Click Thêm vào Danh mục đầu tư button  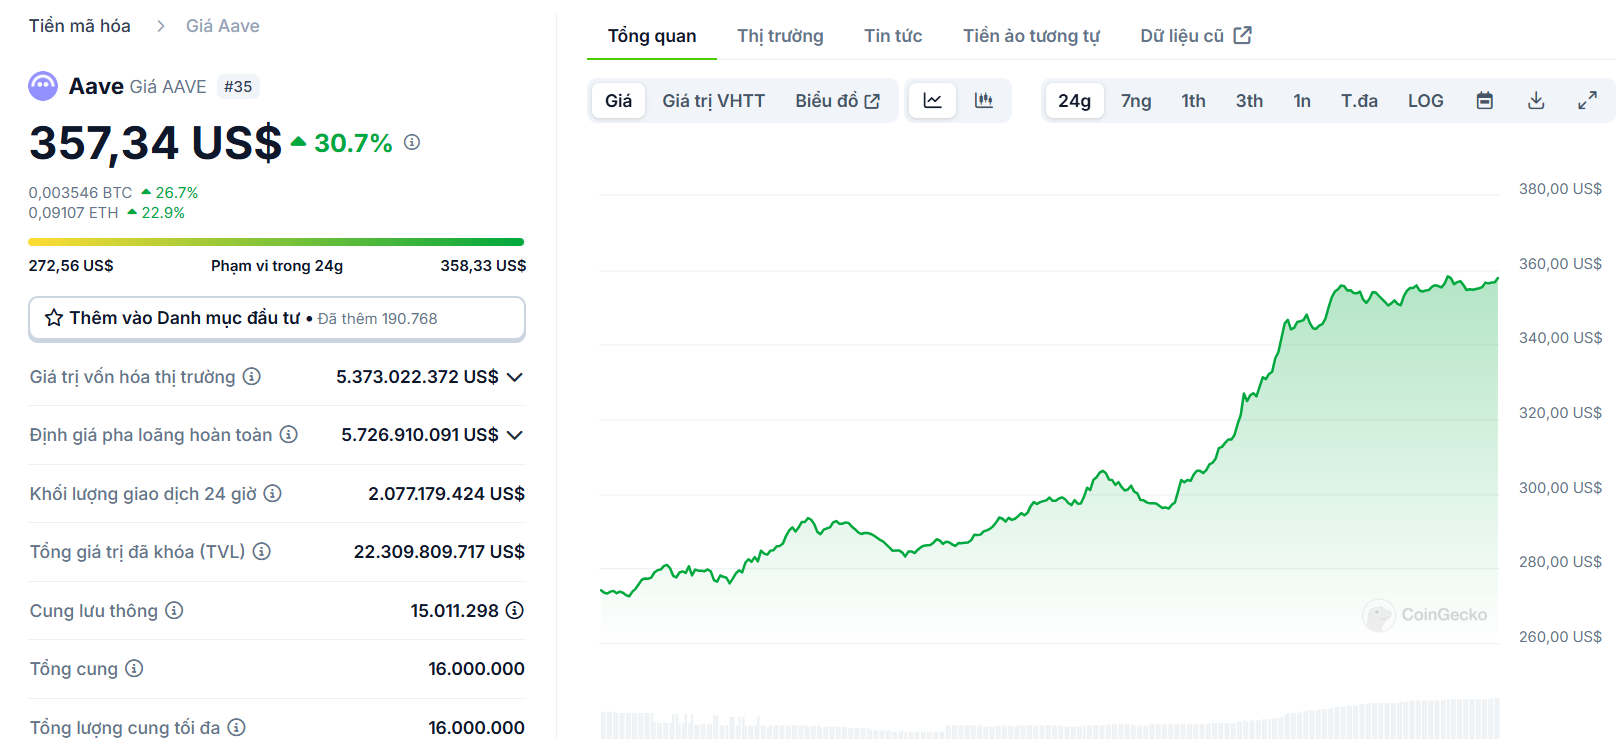(x=277, y=318)
